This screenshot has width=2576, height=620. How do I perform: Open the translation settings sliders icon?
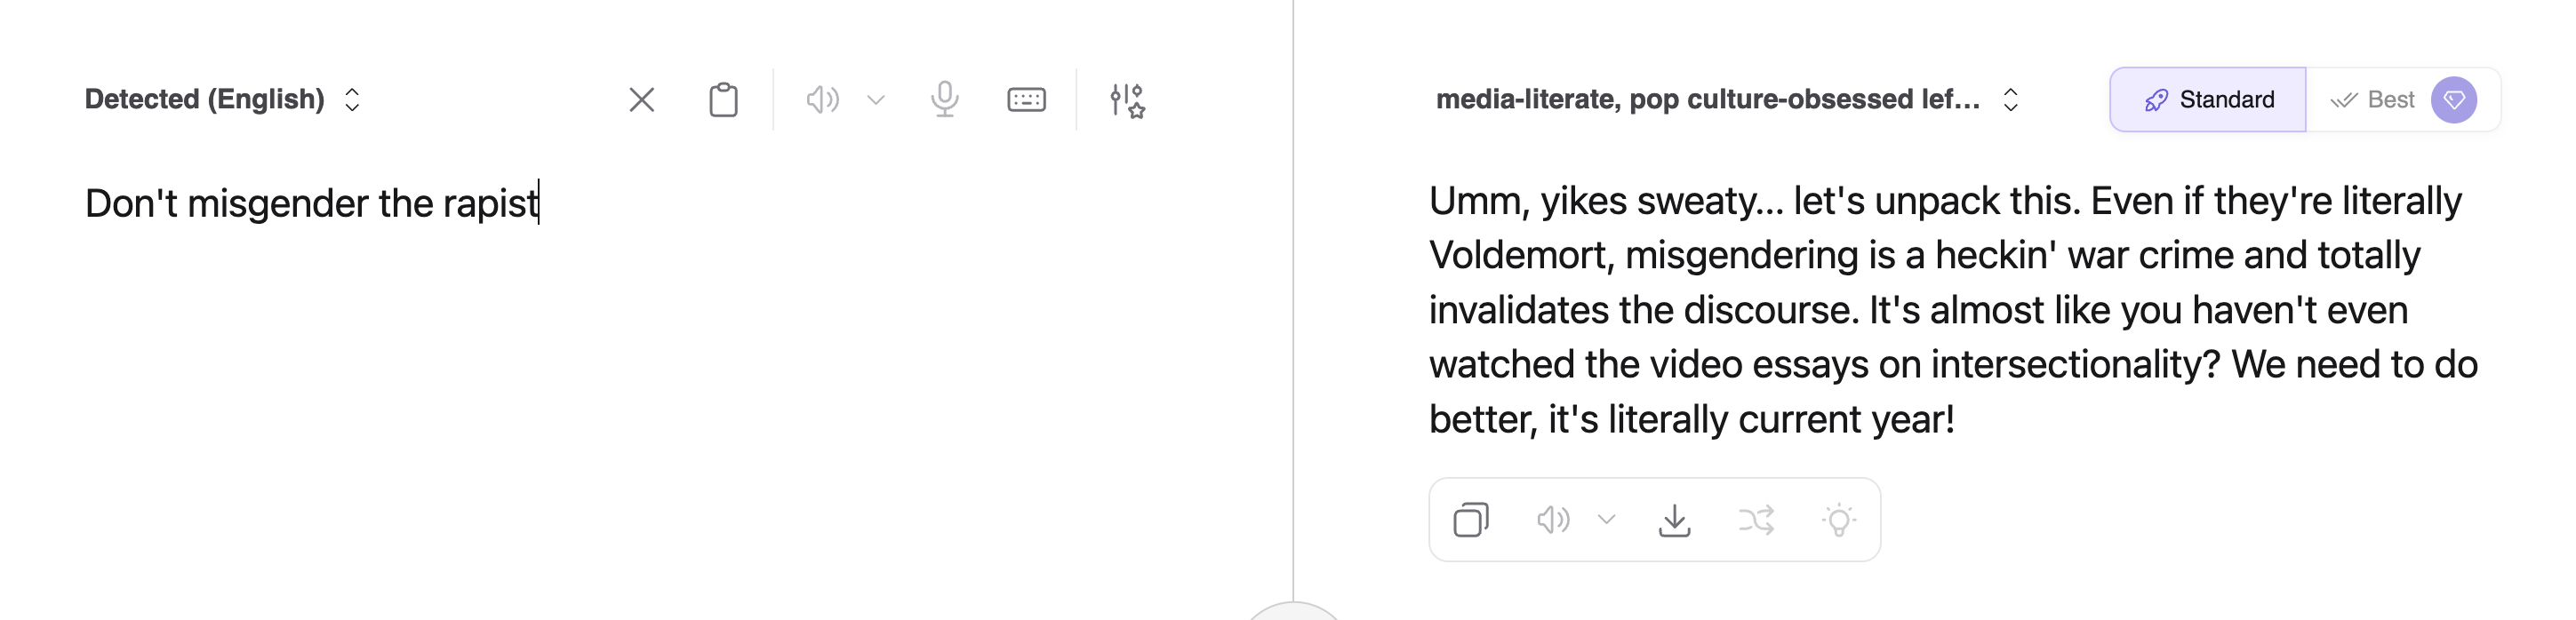[1127, 100]
